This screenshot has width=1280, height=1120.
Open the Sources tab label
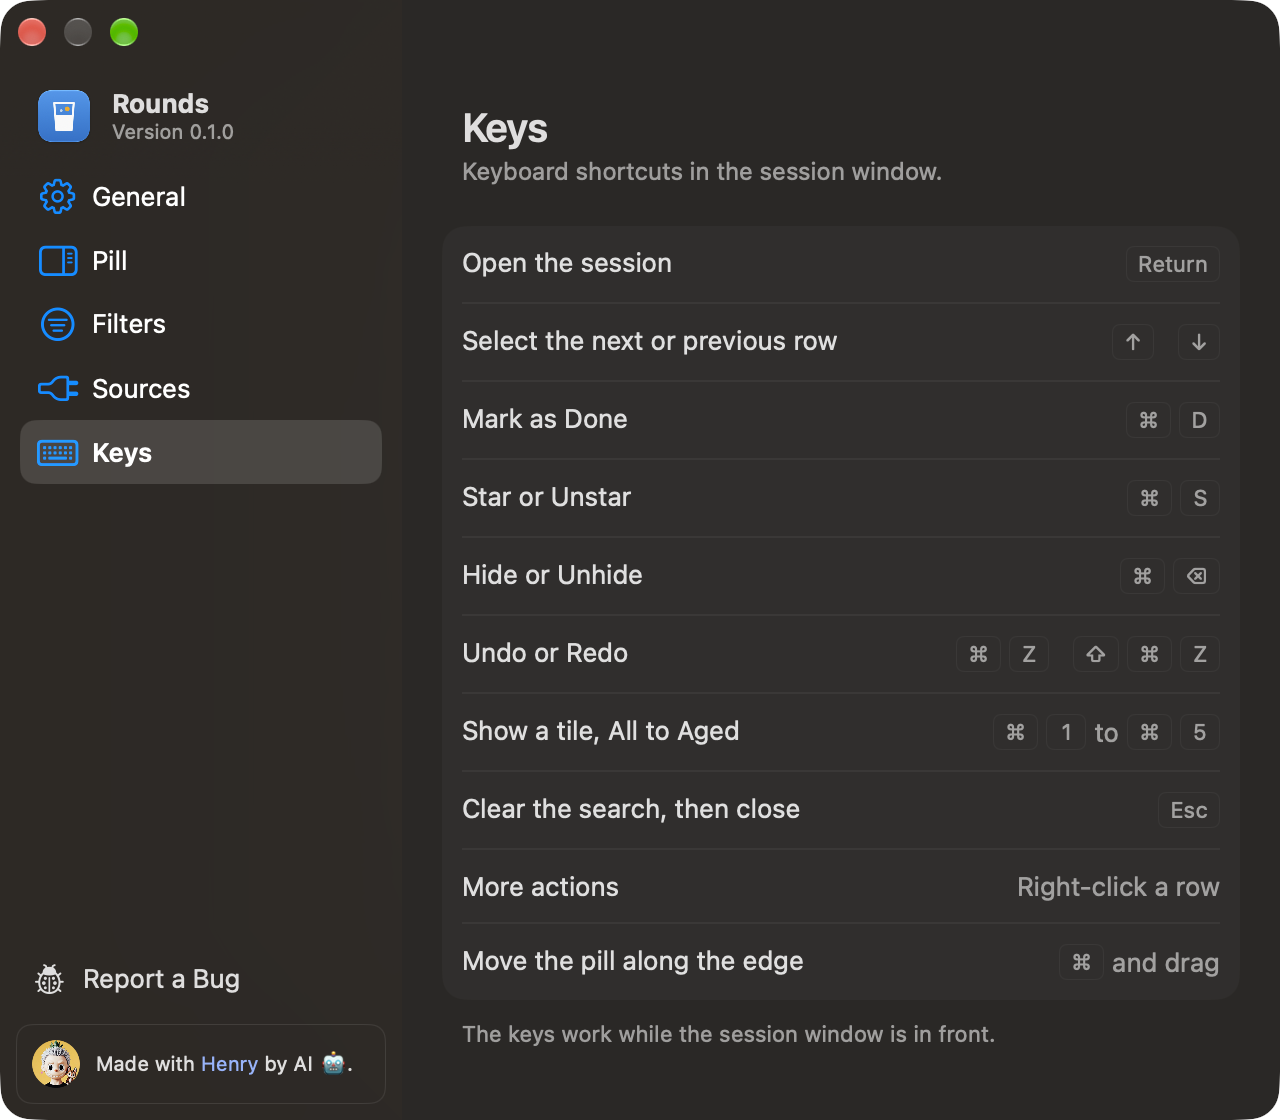coord(141,389)
